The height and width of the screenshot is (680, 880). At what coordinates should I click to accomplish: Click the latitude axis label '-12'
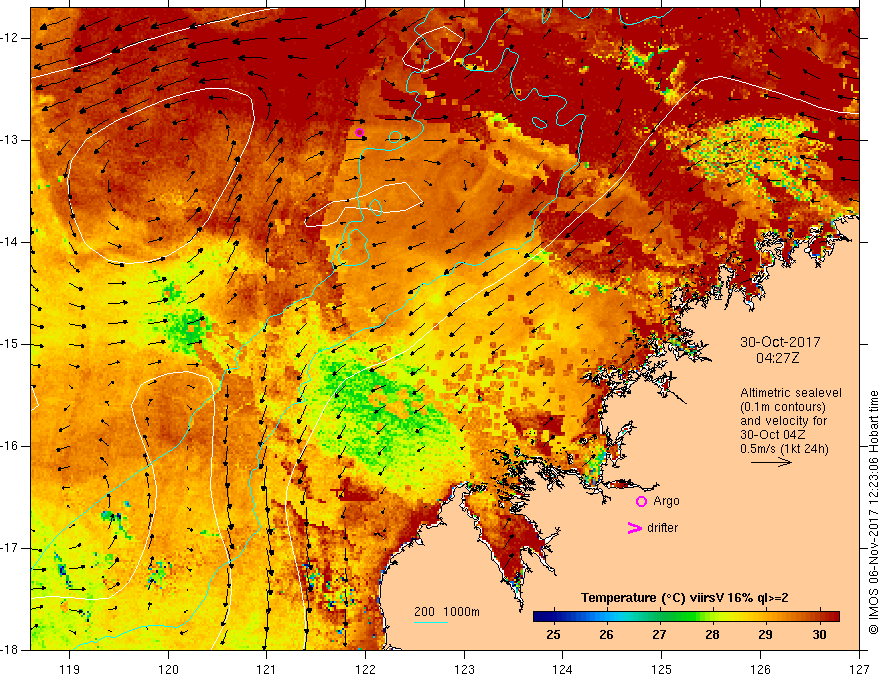[x=11, y=38]
